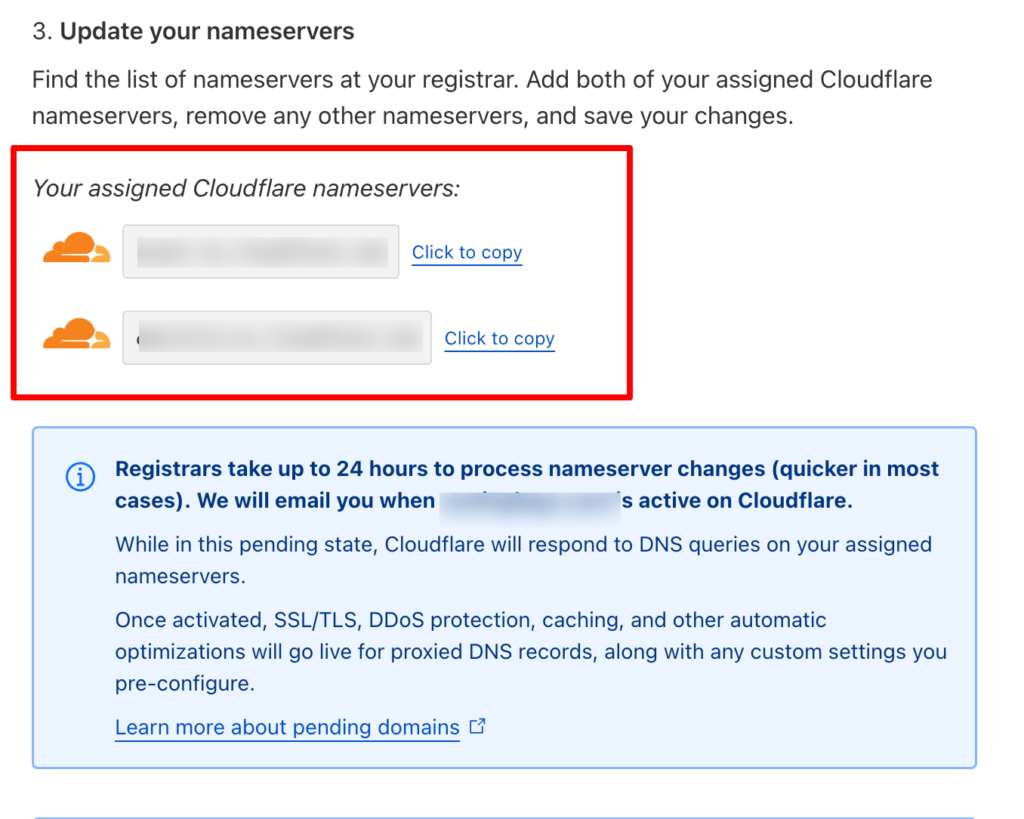The width and height of the screenshot is (1024, 819).
Task: Click Your assigned Cloudflare nameservers label
Action: pyautogui.click(x=246, y=188)
